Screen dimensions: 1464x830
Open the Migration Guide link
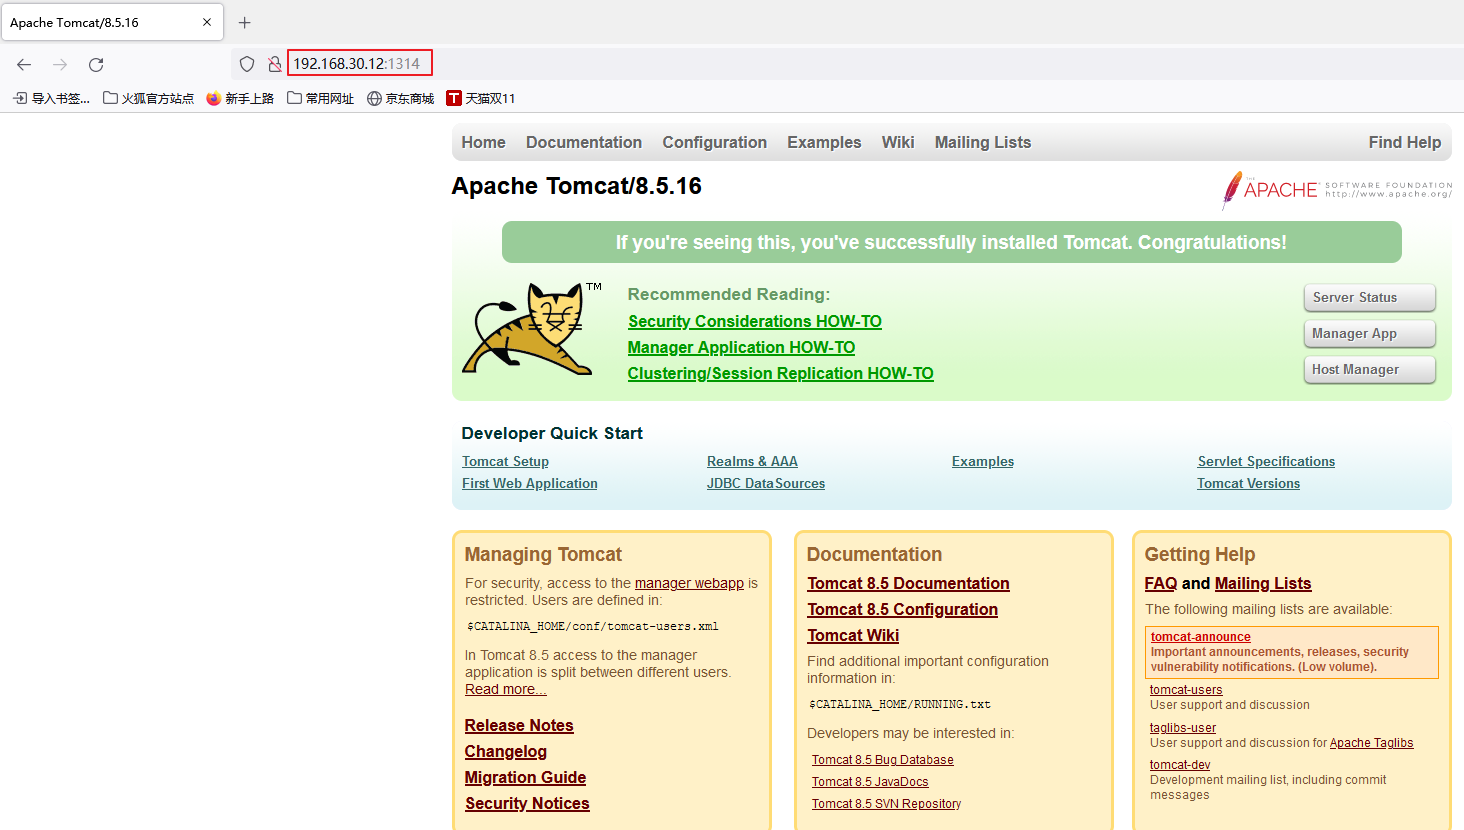(525, 777)
